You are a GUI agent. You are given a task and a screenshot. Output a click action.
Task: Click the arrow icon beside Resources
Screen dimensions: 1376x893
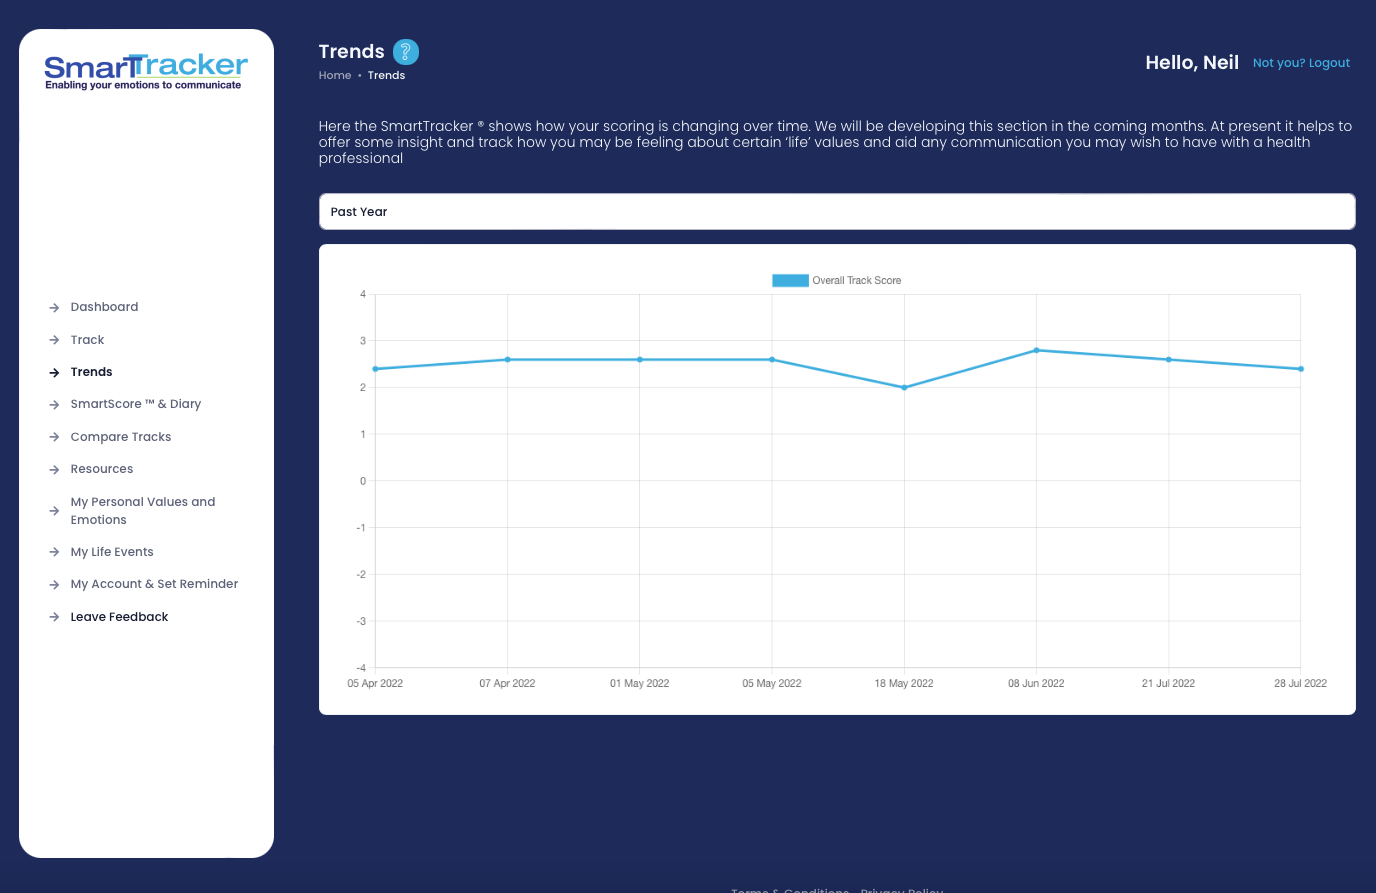(54, 469)
